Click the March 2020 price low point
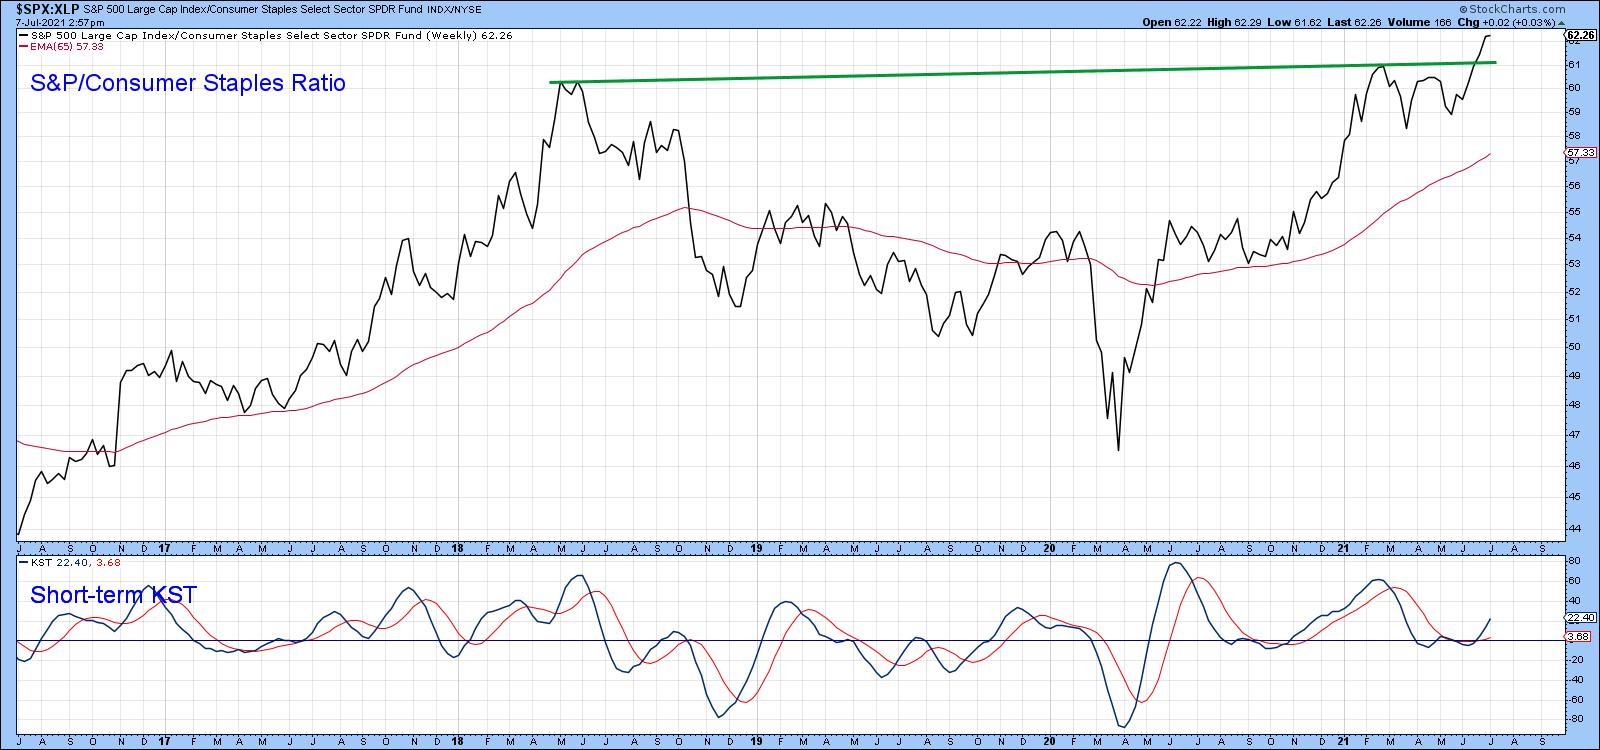This screenshot has width=1600, height=750. click(1118, 450)
